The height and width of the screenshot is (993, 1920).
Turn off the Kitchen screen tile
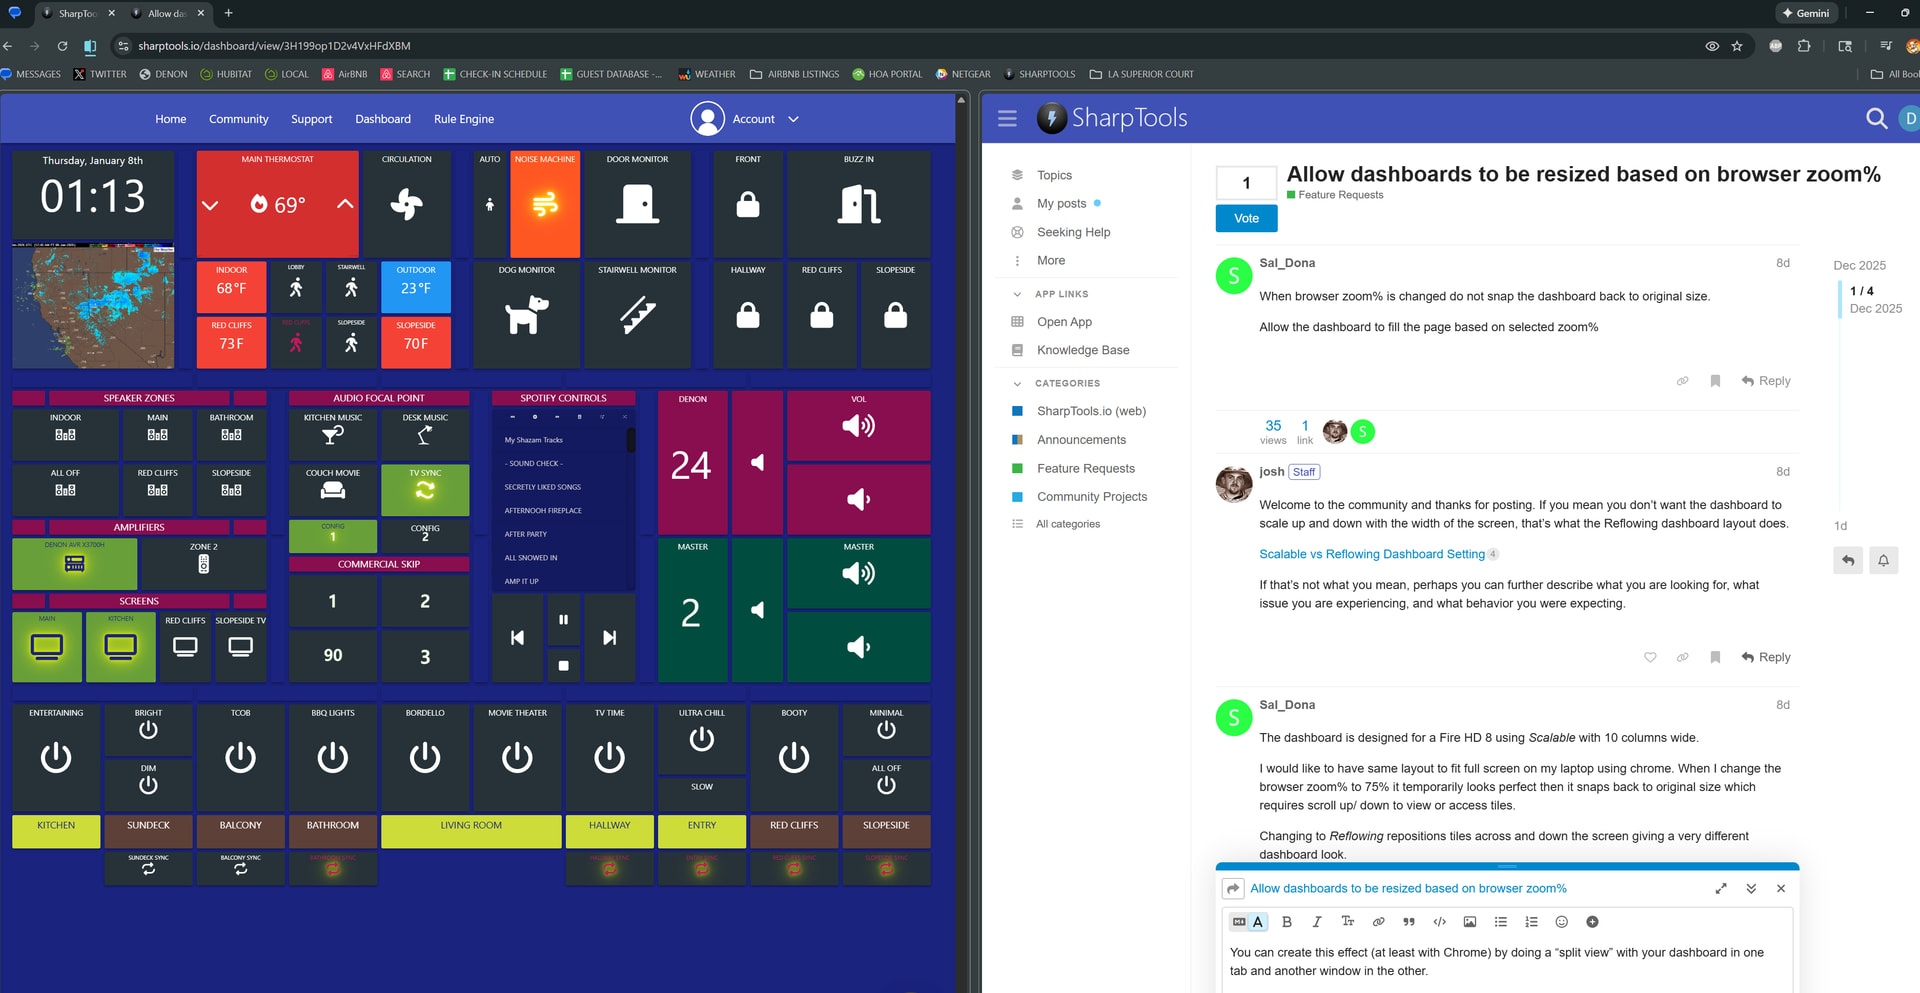[x=121, y=647]
